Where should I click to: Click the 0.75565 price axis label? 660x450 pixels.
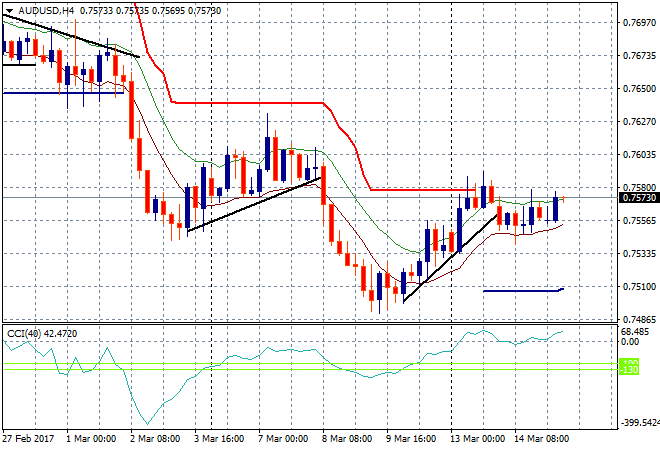tap(639, 221)
